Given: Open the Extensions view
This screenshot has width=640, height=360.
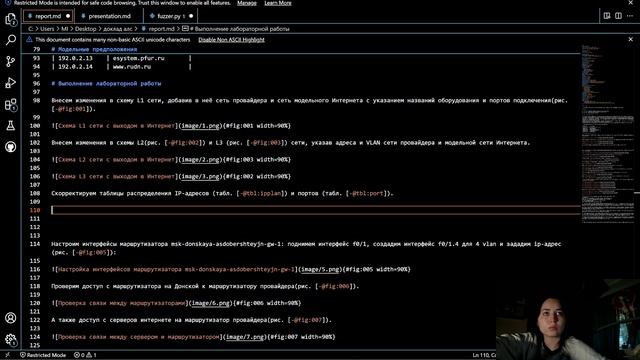Looking at the screenshot, I should click(11, 104).
